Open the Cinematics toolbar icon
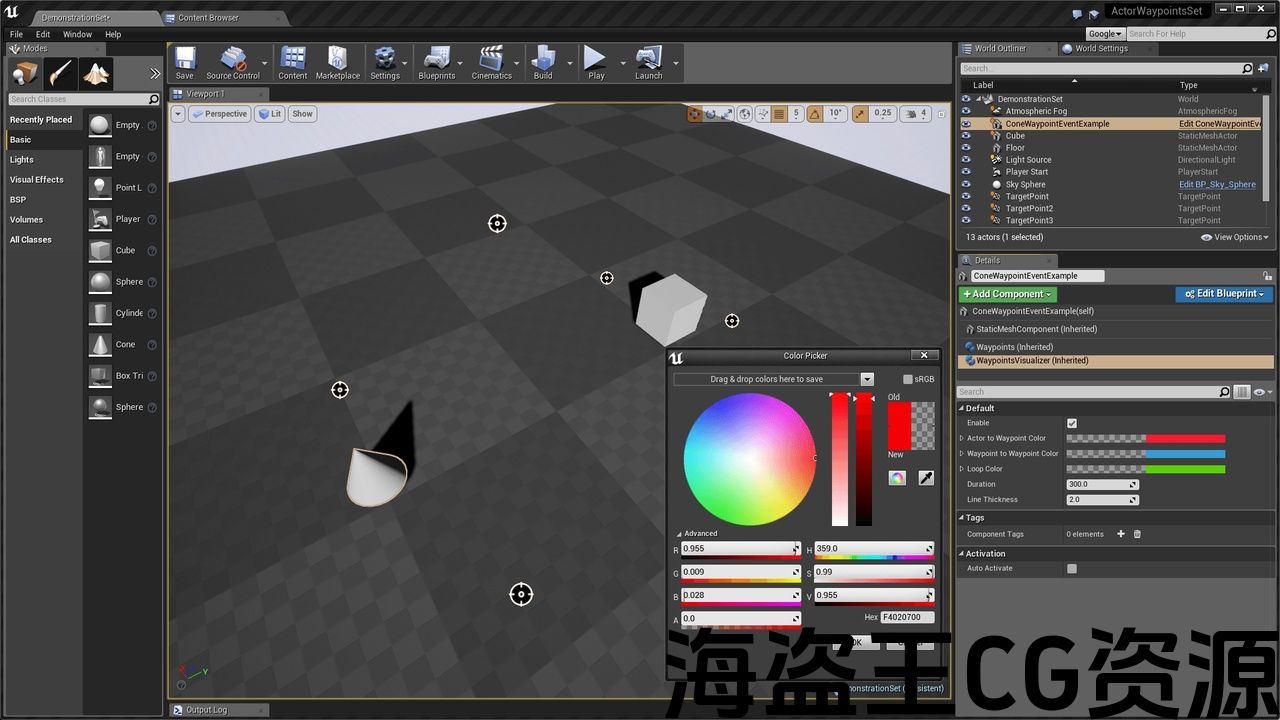 [491, 62]
